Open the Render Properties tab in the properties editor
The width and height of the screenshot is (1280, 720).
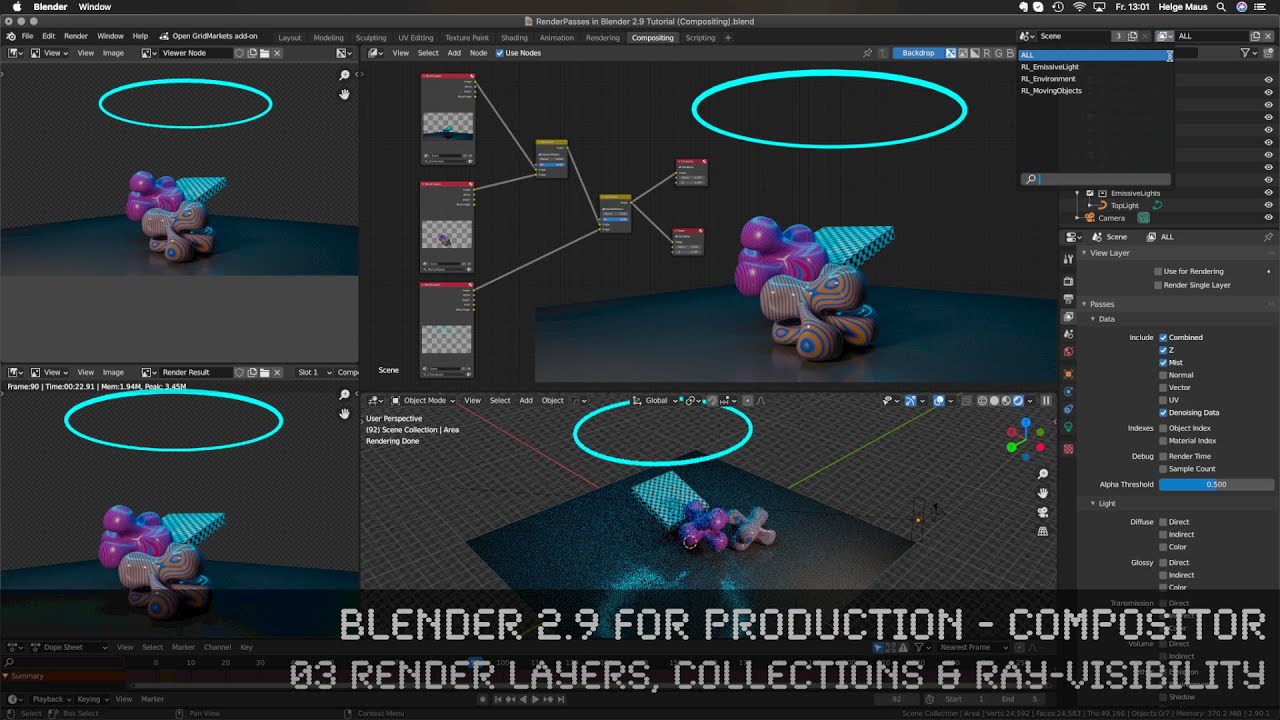(x=1069, y=280)
